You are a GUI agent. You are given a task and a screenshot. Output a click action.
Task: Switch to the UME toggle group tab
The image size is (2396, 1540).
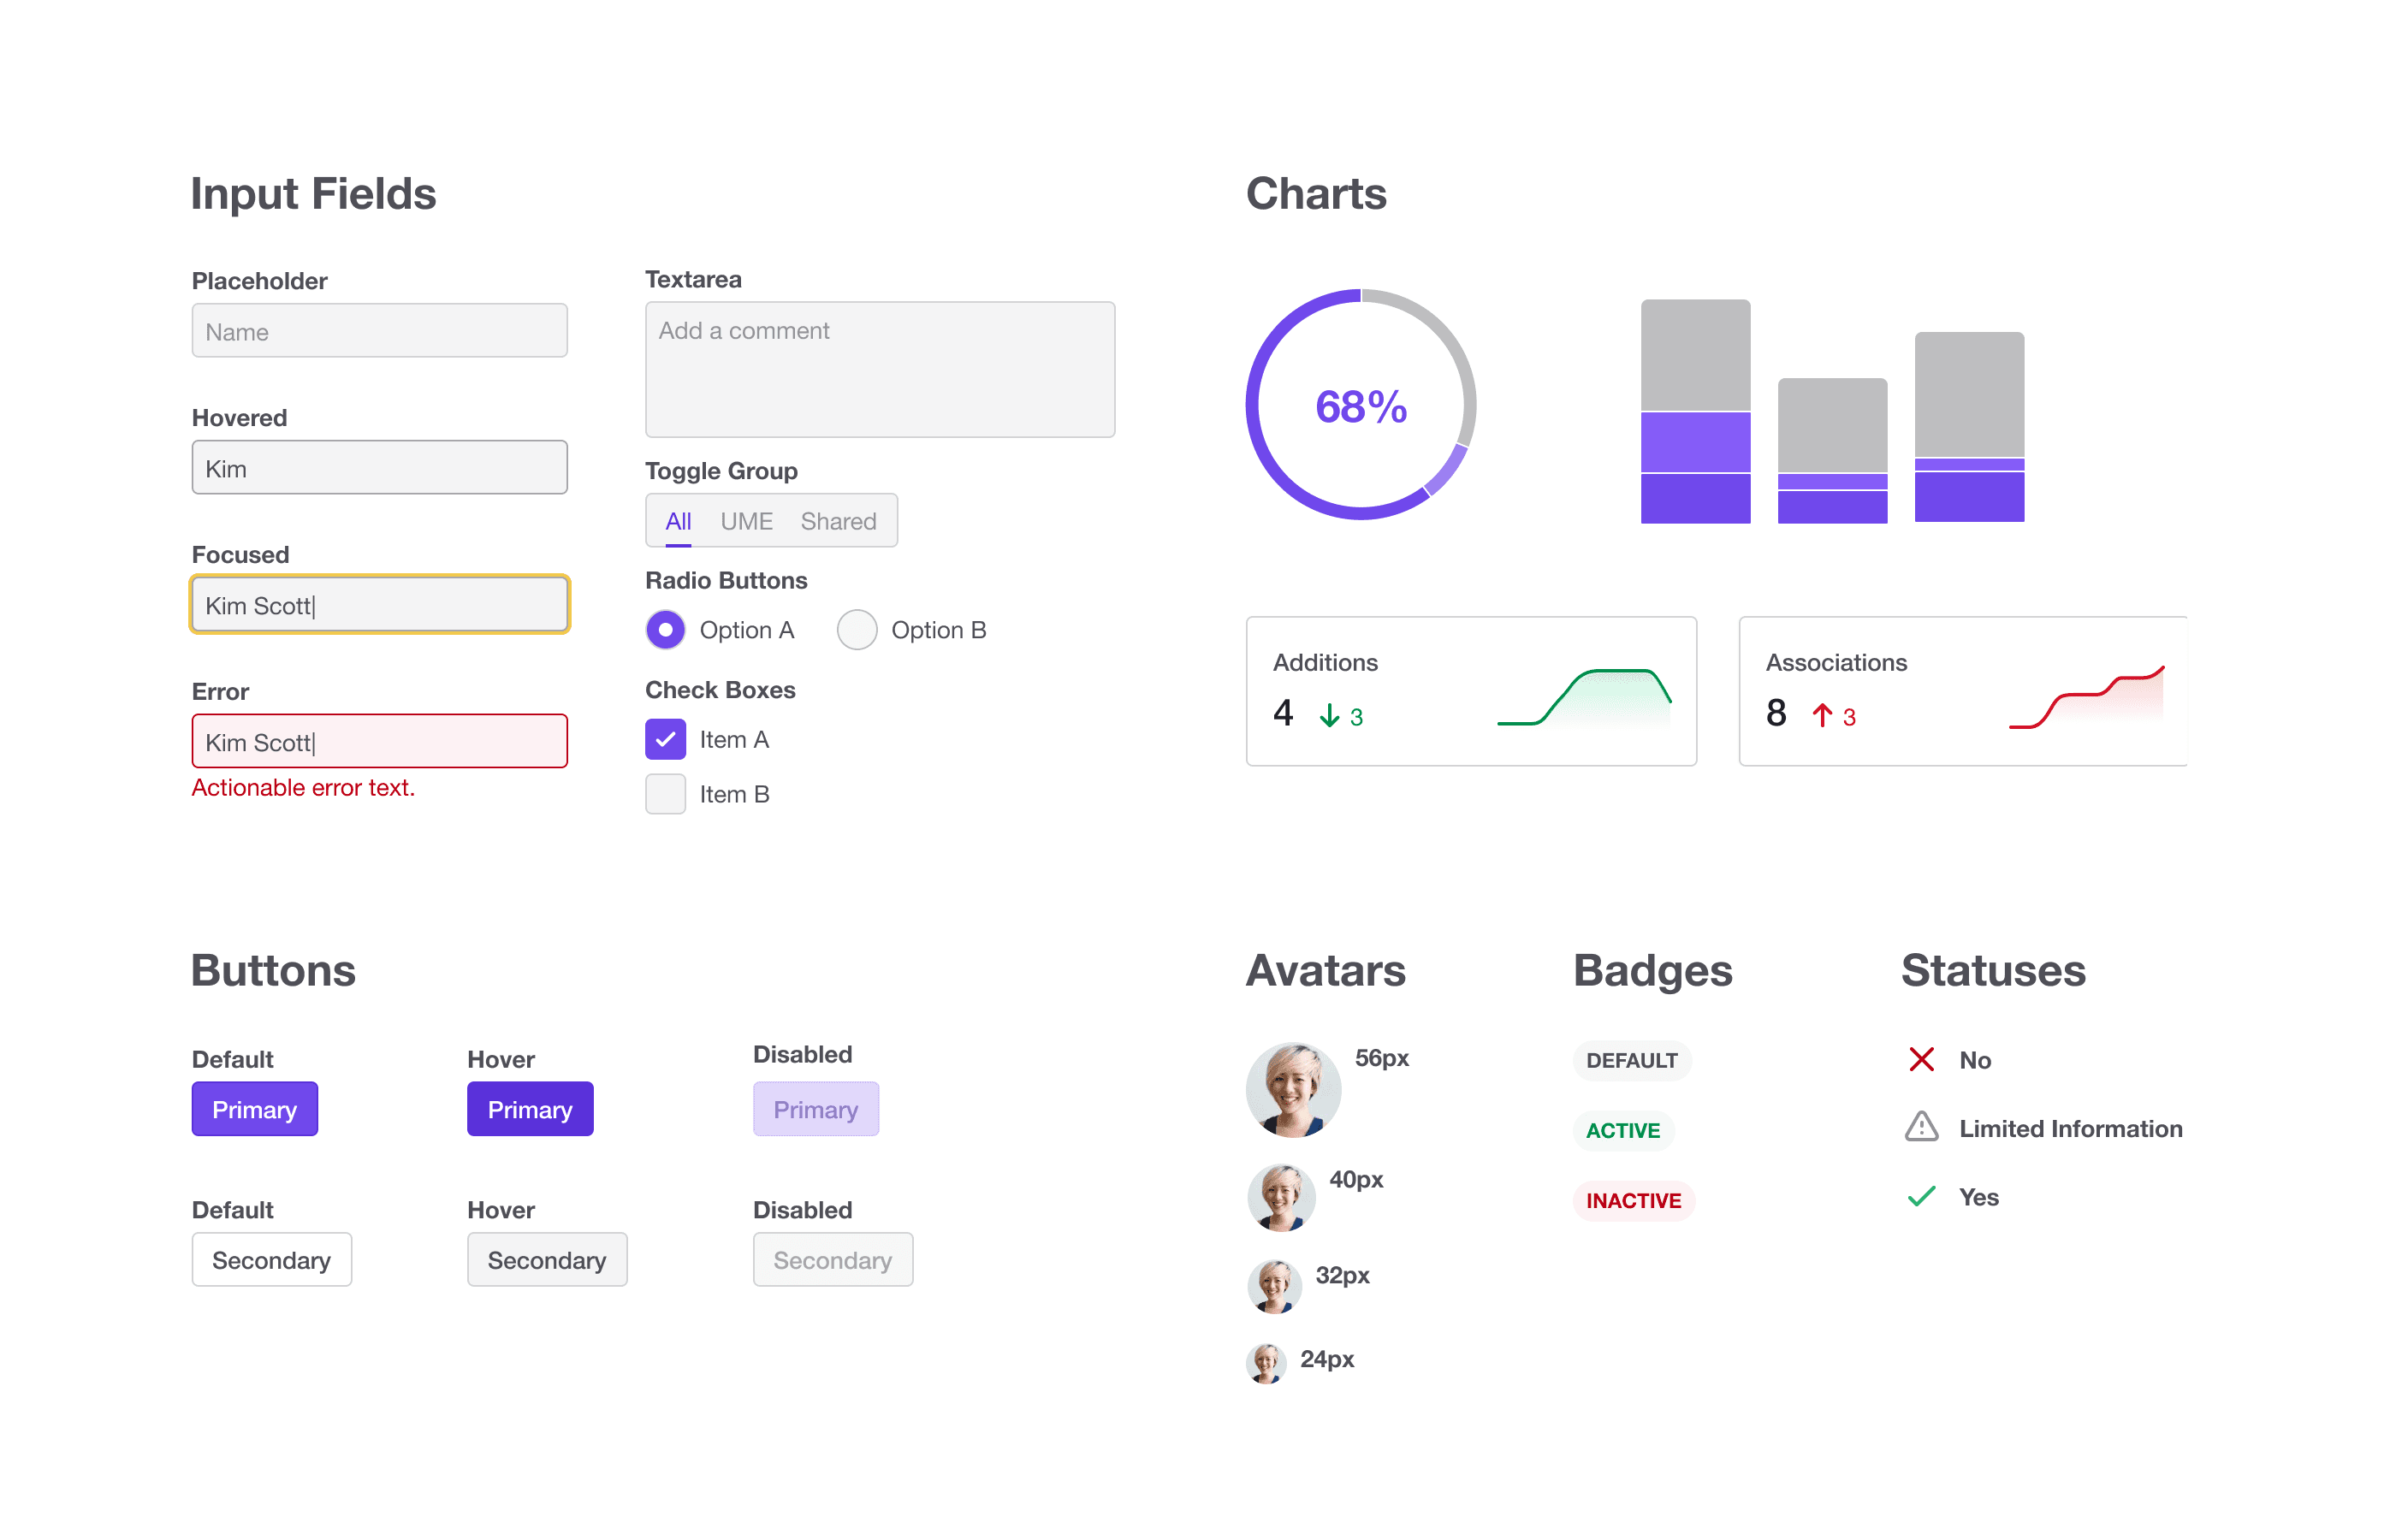point(745,518)
